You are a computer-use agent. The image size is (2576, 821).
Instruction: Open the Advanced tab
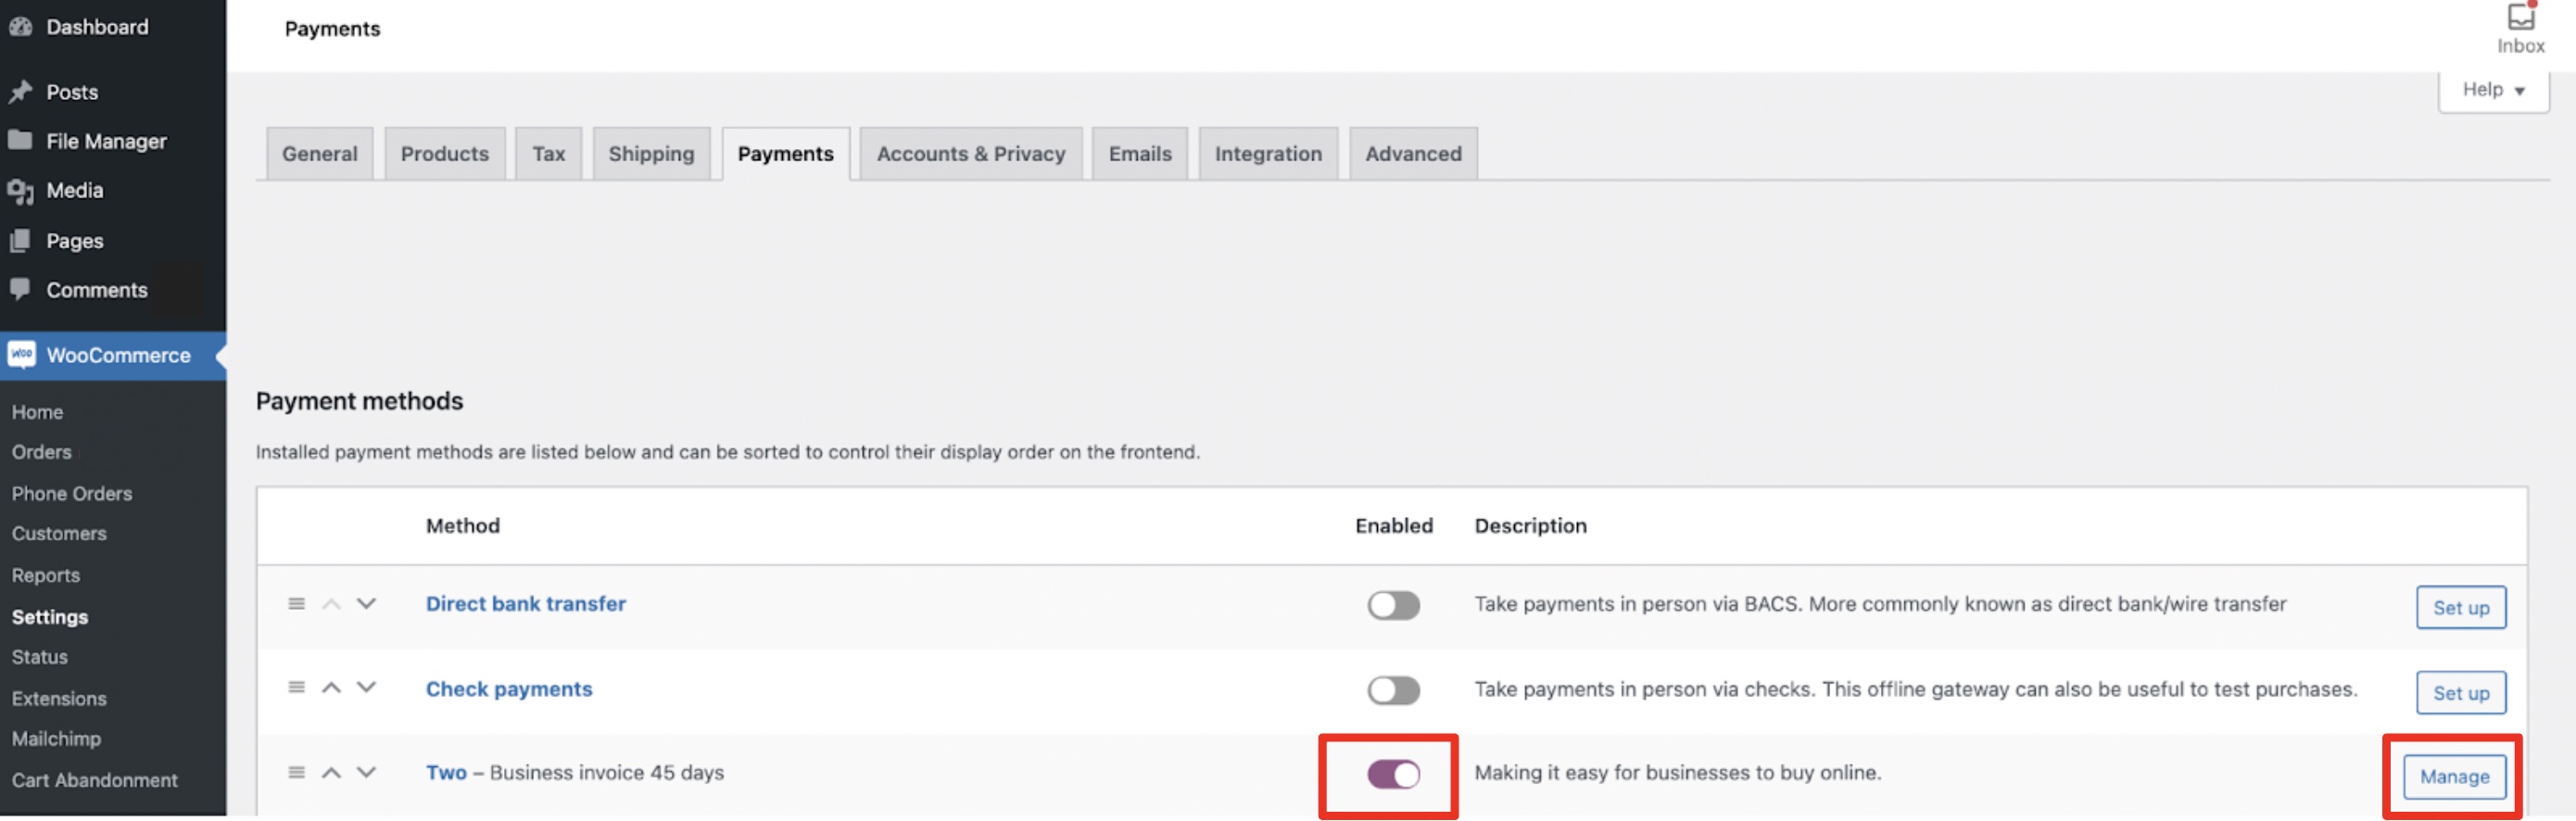click(x=1413, y=154)
